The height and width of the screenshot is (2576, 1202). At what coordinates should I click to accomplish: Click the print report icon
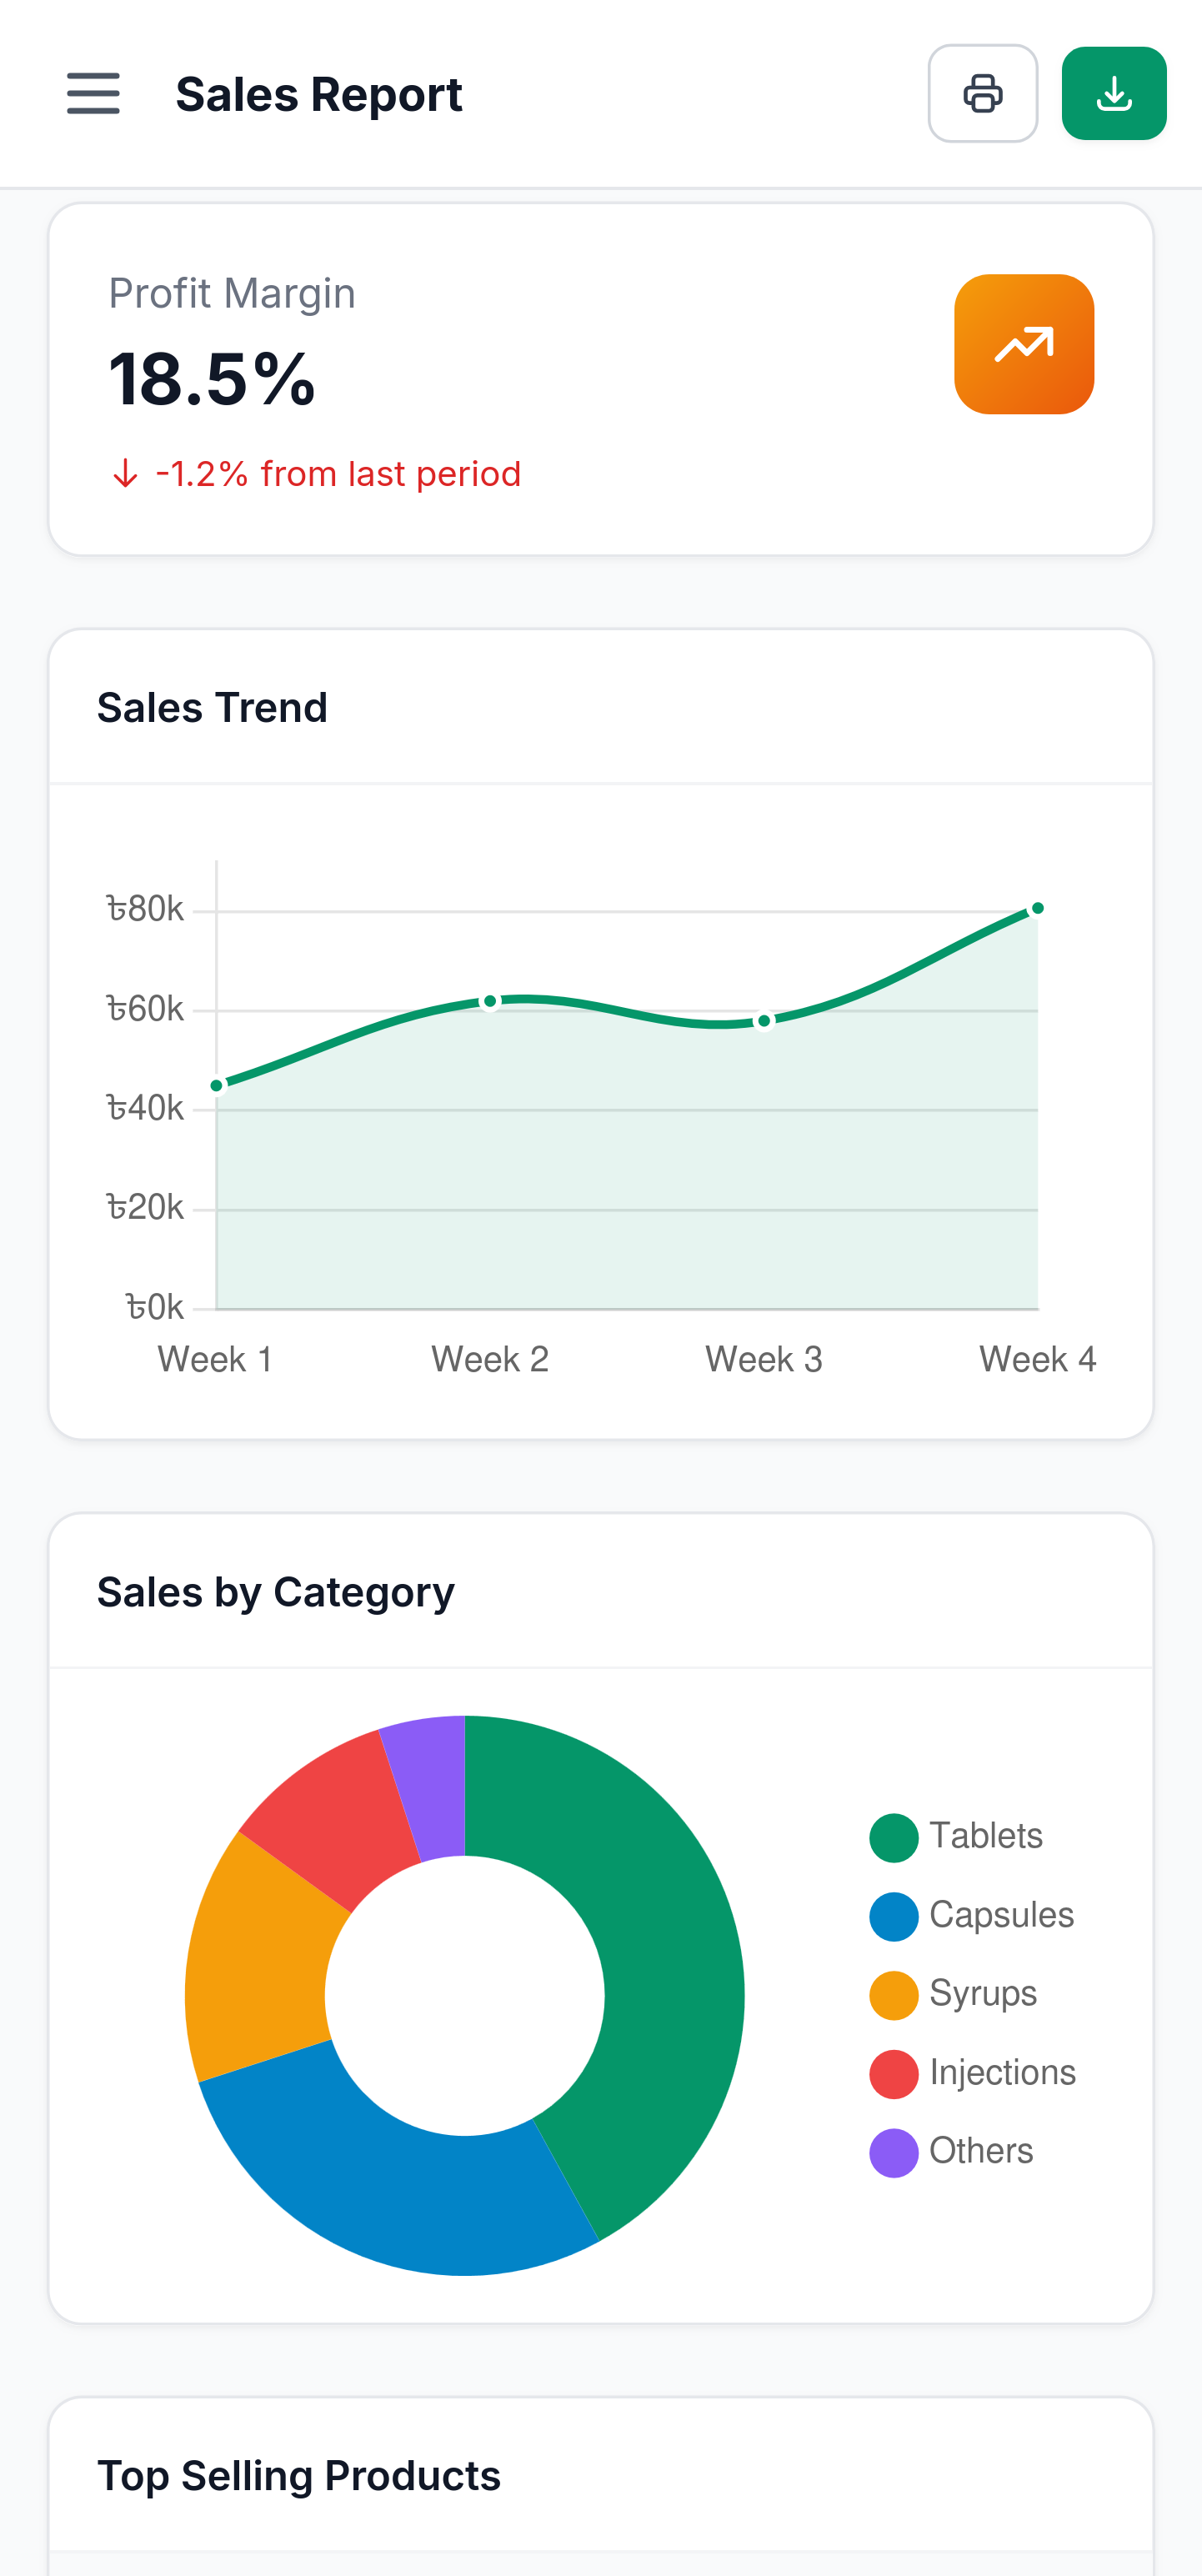983,93
